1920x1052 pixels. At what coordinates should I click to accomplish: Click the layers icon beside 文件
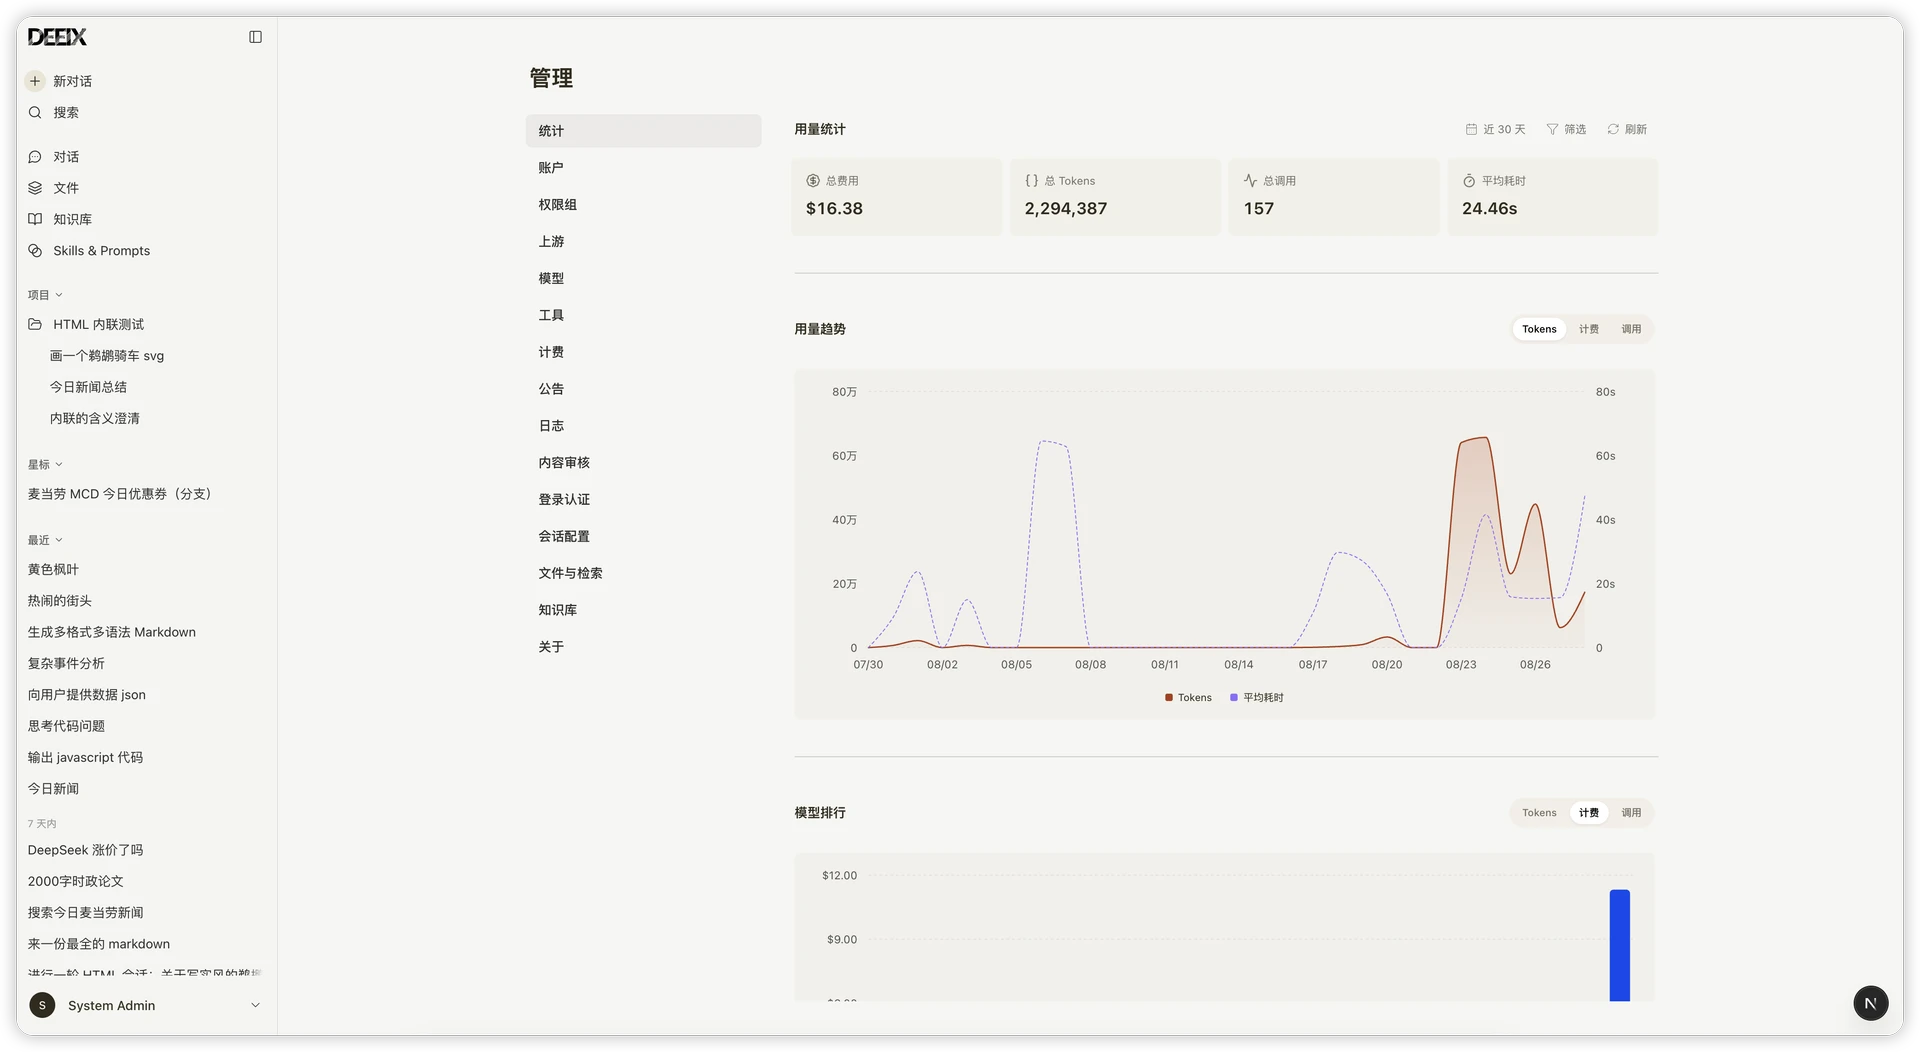(35, 188)
